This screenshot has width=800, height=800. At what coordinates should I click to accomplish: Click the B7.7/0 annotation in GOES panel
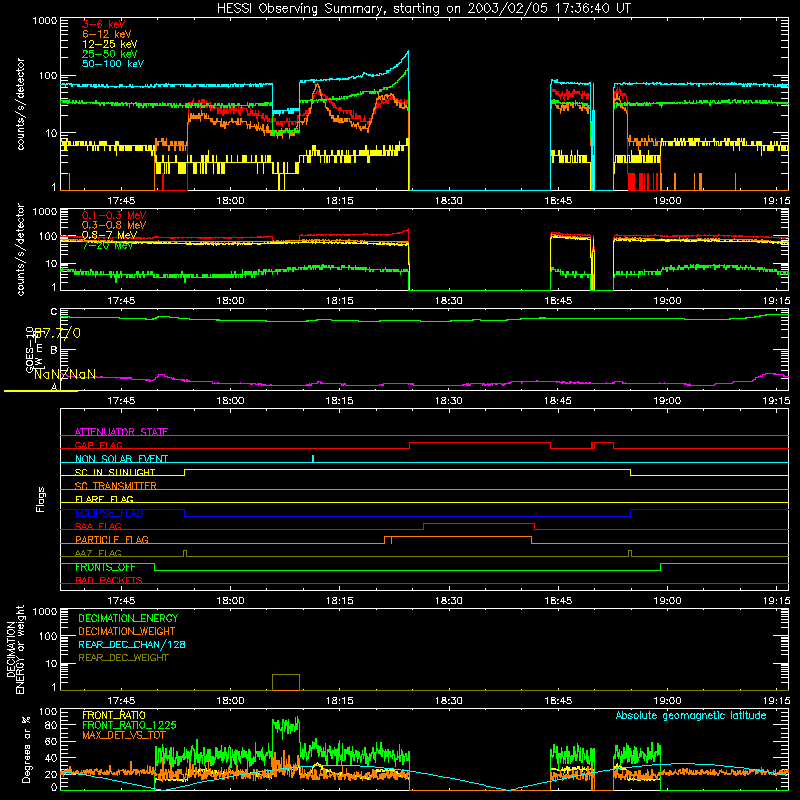point(57,333)
